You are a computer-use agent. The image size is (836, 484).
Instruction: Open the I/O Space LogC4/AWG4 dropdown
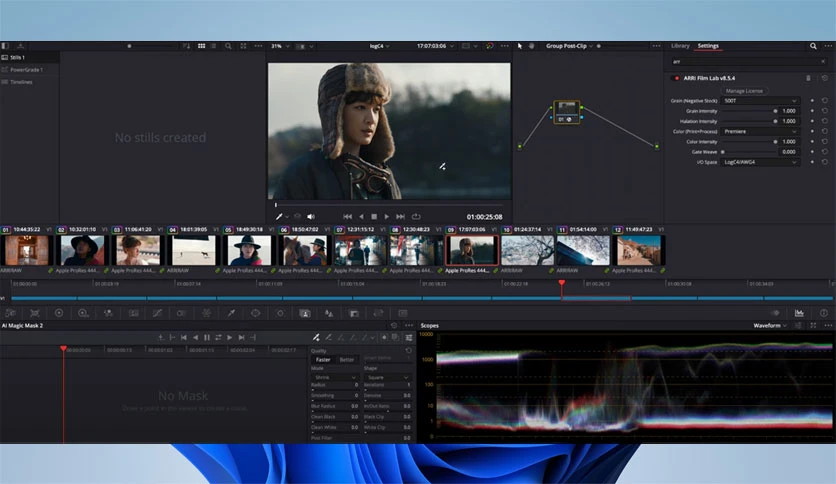(x=760, y=162)
